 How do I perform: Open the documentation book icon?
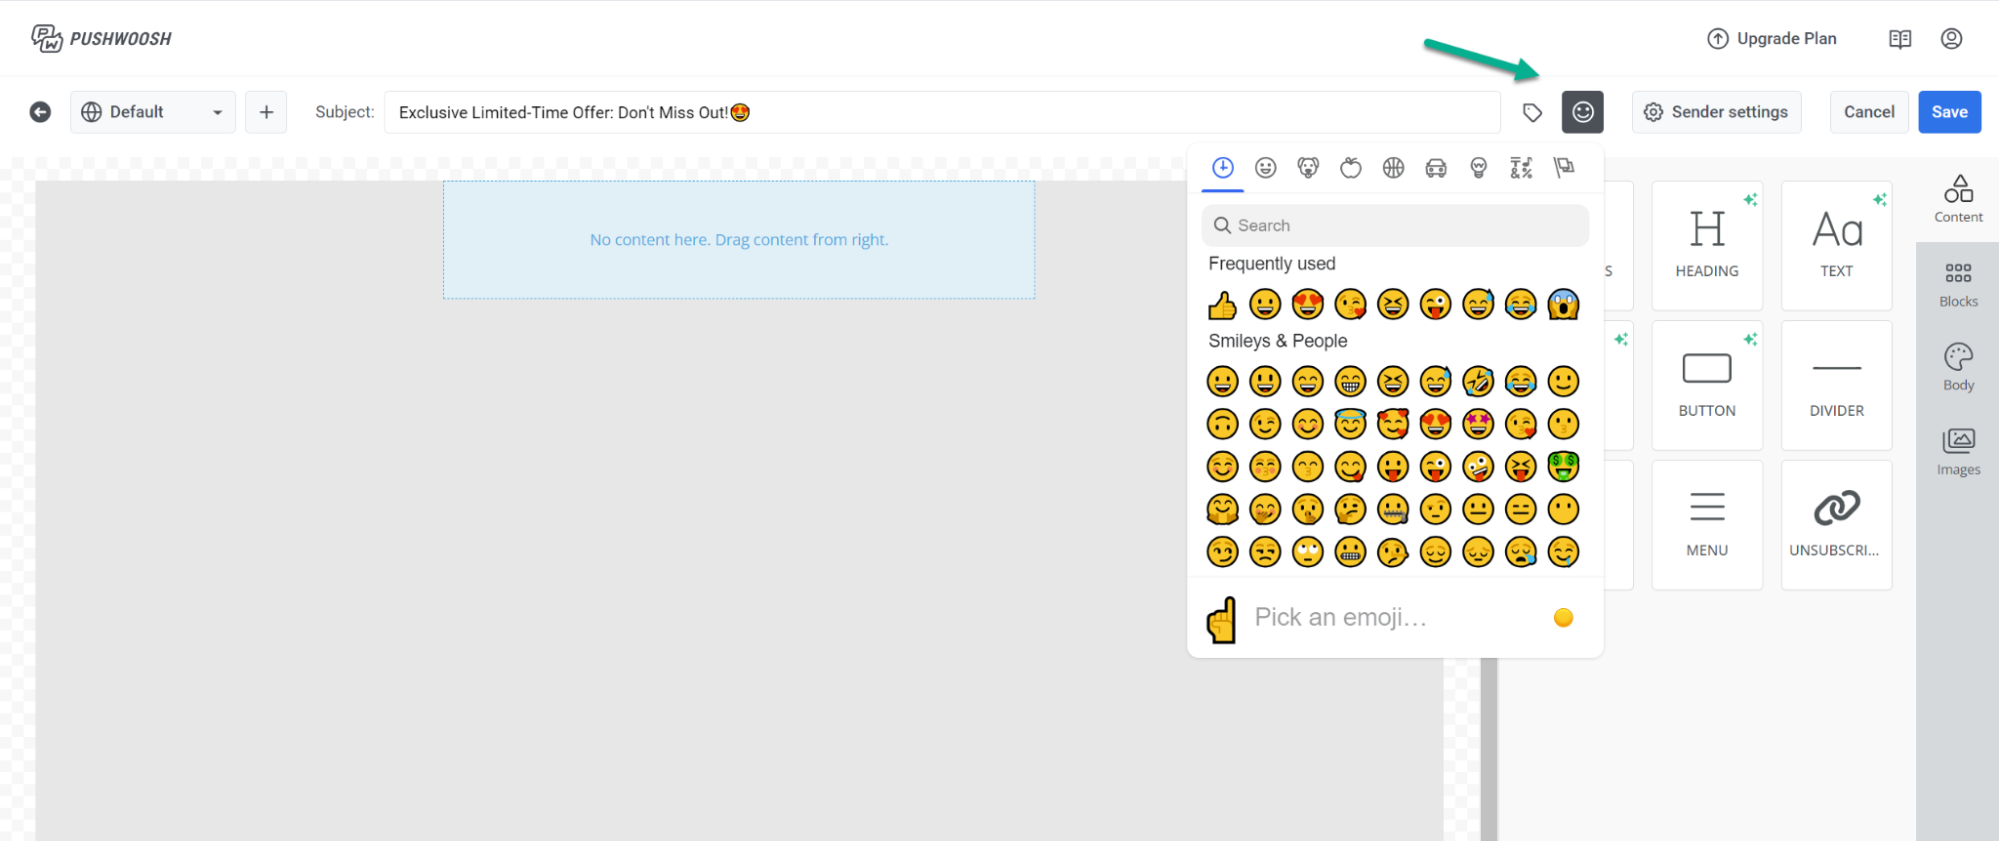(1900, 39)
